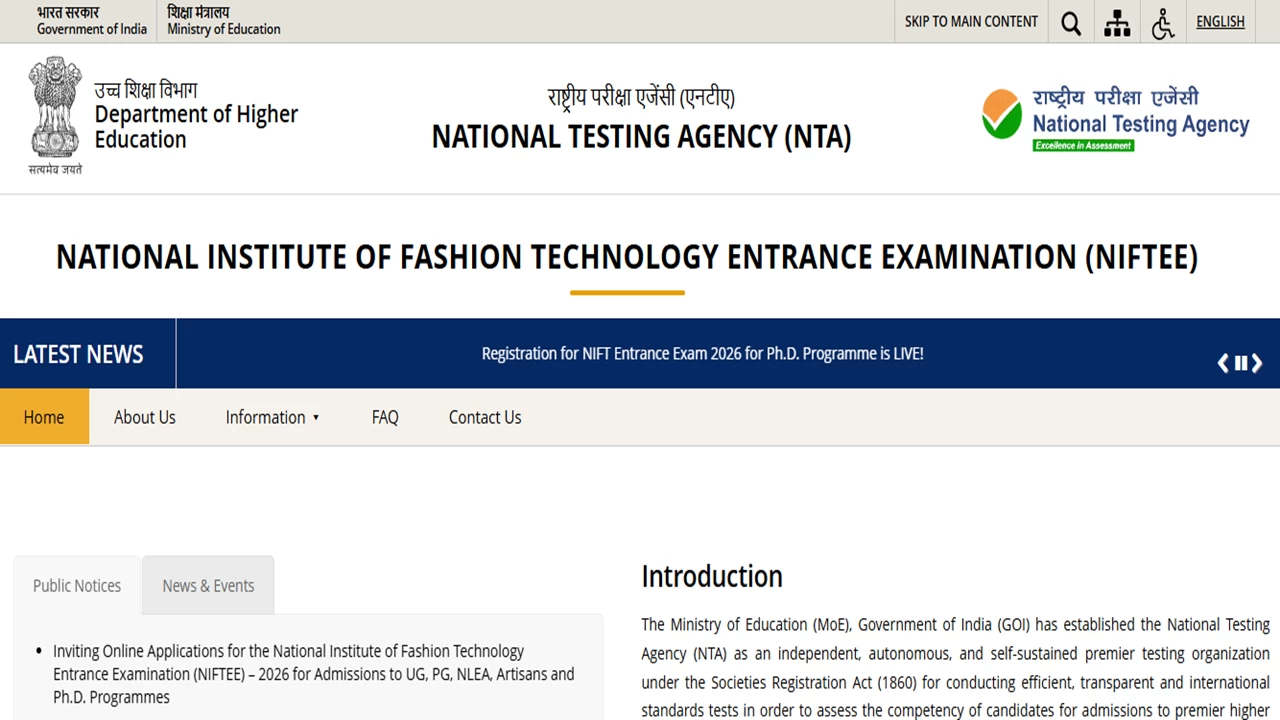Open the Contact Us page
Screen dimensions: 1280x720
pos(484,417)
